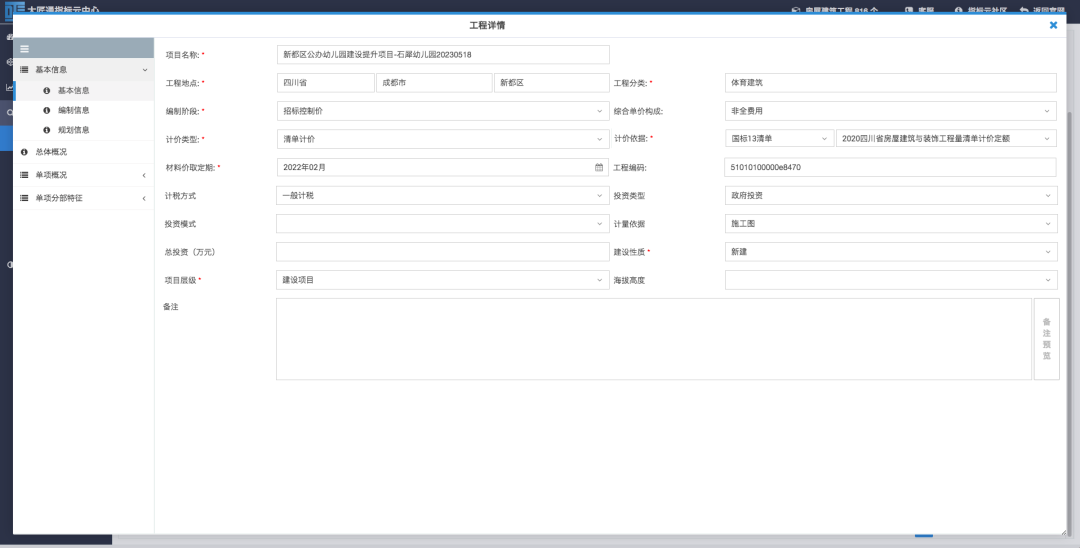Open the empty 投资模式 dropdown

click(442, 224)
